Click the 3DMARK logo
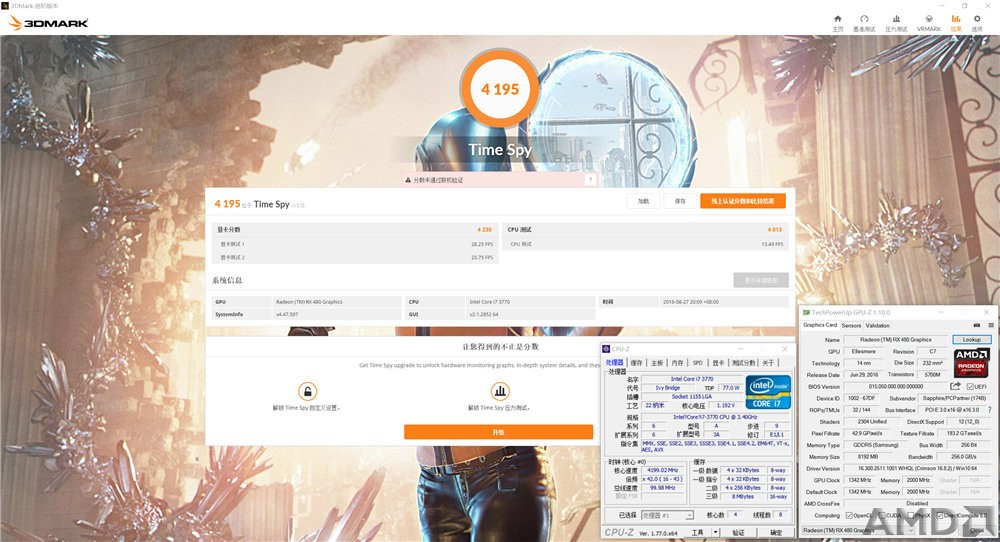 point(48,23)
